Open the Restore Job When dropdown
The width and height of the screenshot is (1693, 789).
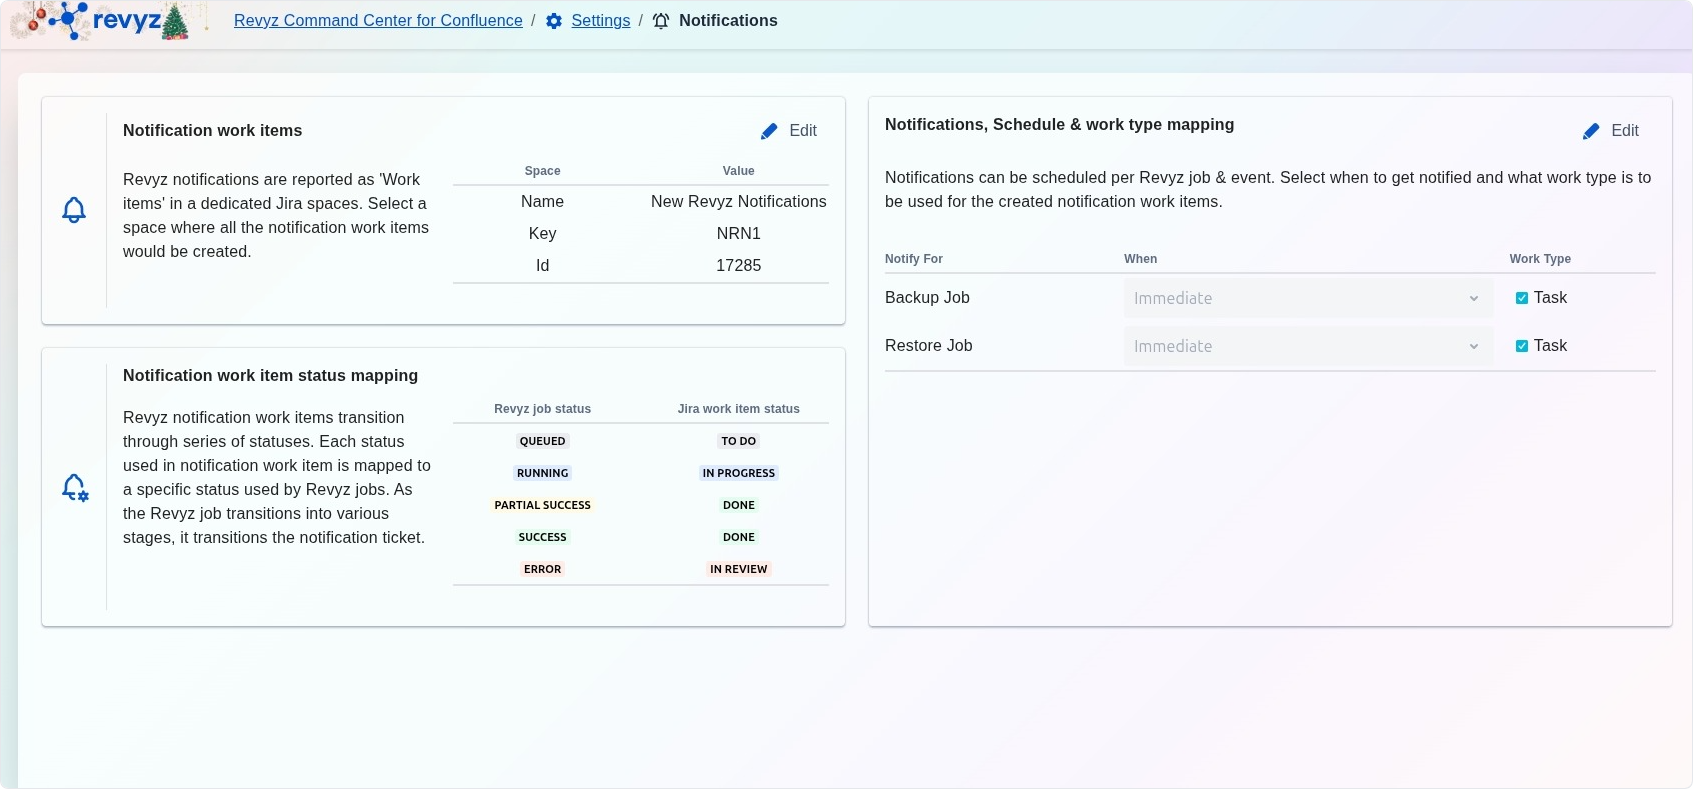click(x=1306, y=346)
